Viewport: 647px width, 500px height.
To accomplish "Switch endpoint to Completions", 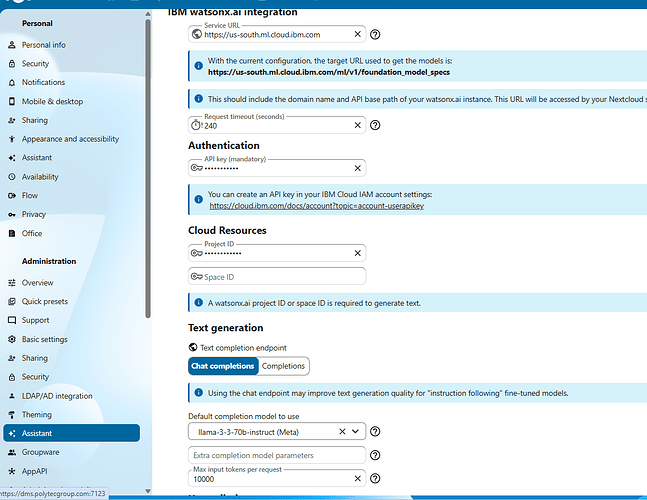I will point(283,366).
